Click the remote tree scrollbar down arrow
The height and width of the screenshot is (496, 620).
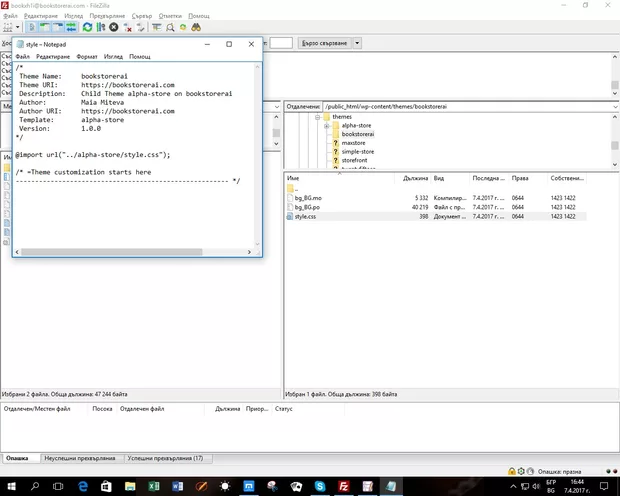(615, 164)
